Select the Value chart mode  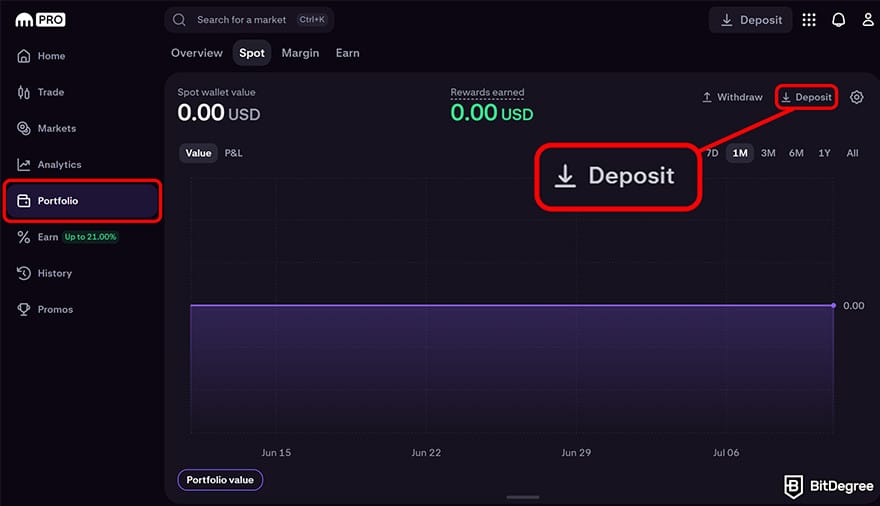pyautogui.click(x=198, y=153)
